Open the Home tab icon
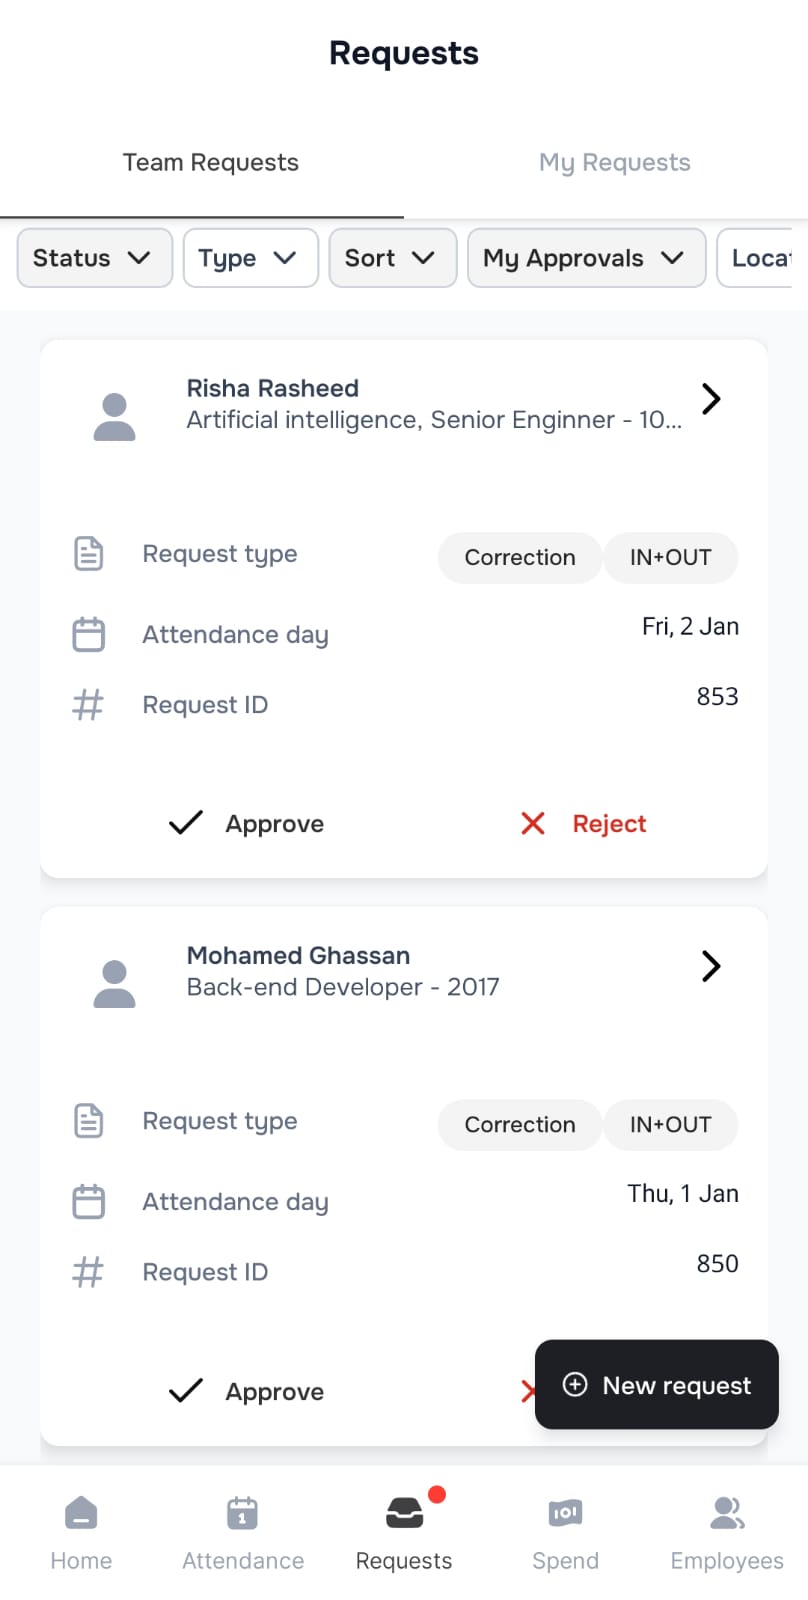Viewport: 808px width, 1600px height. (x=81, y=1513)
